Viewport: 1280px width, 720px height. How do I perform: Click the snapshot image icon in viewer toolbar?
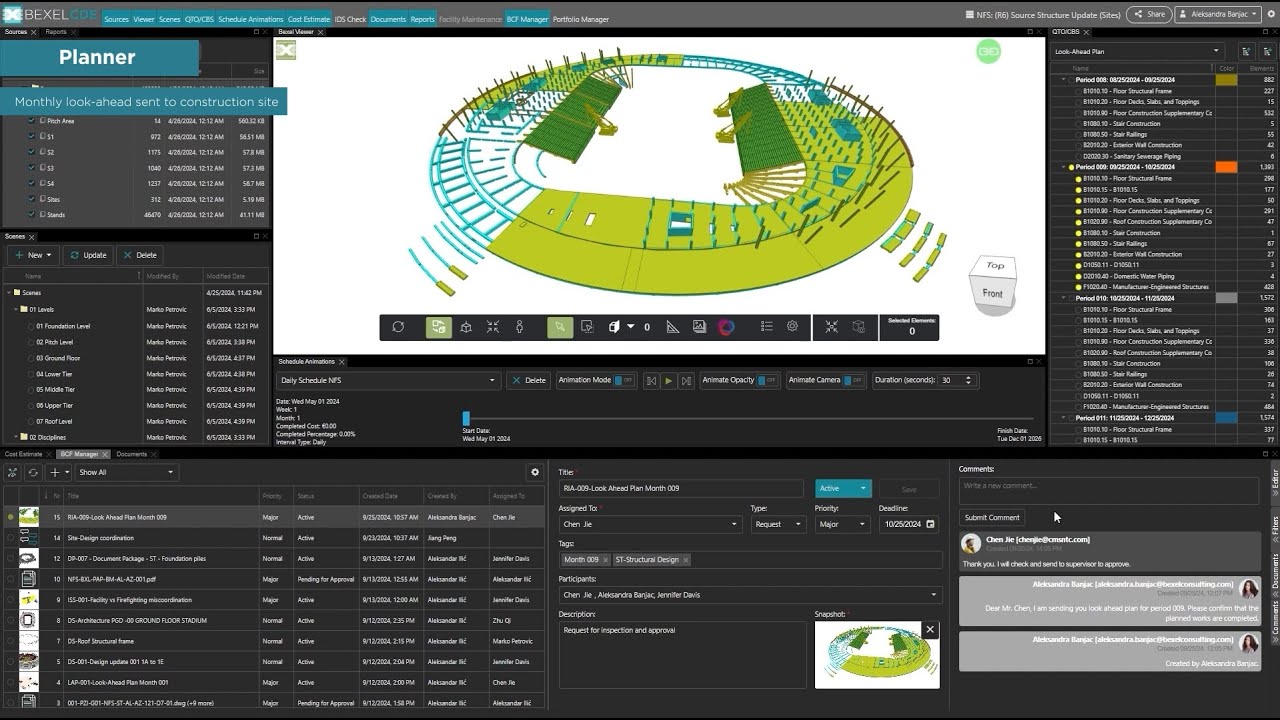(x=699, y=327)
